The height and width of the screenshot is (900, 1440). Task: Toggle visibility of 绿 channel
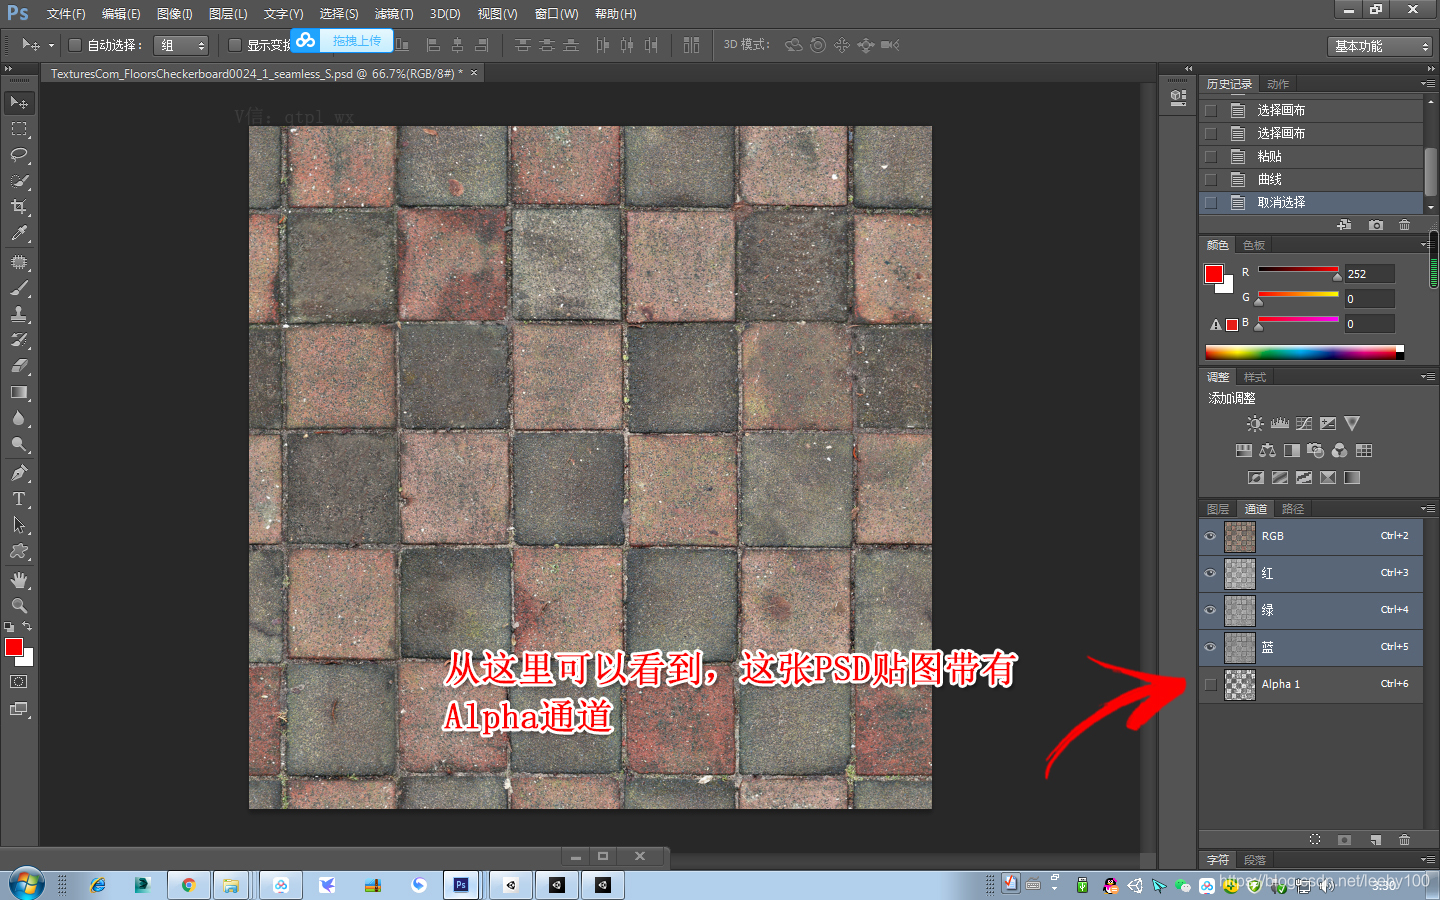coord(1210,610)
